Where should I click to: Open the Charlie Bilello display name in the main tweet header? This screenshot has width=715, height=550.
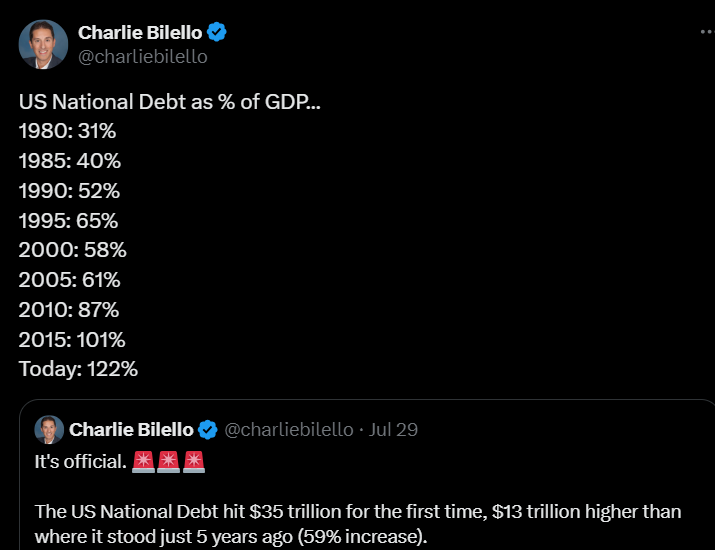click(140, 33)
